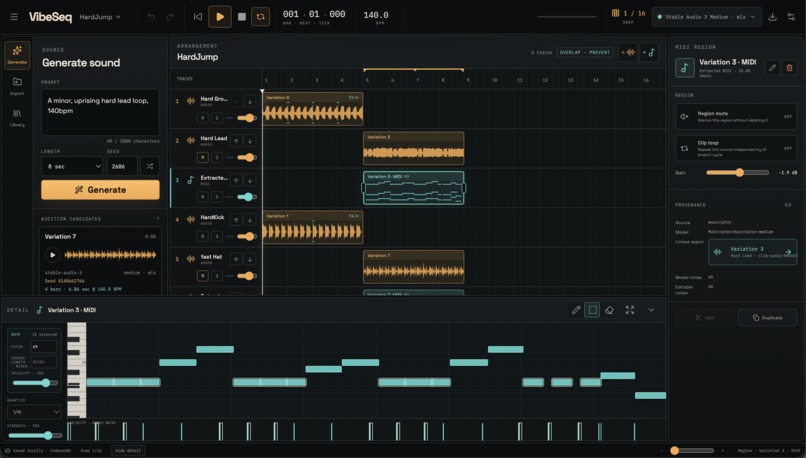
Task: Stop playback with the stop button
Action: (242, 17)
